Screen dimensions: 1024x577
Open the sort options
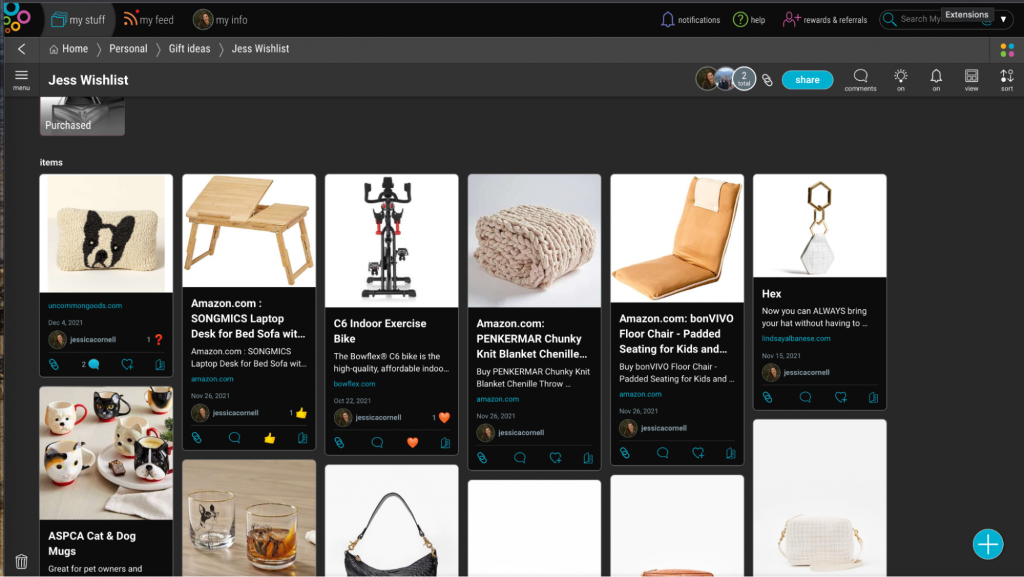1006,80
